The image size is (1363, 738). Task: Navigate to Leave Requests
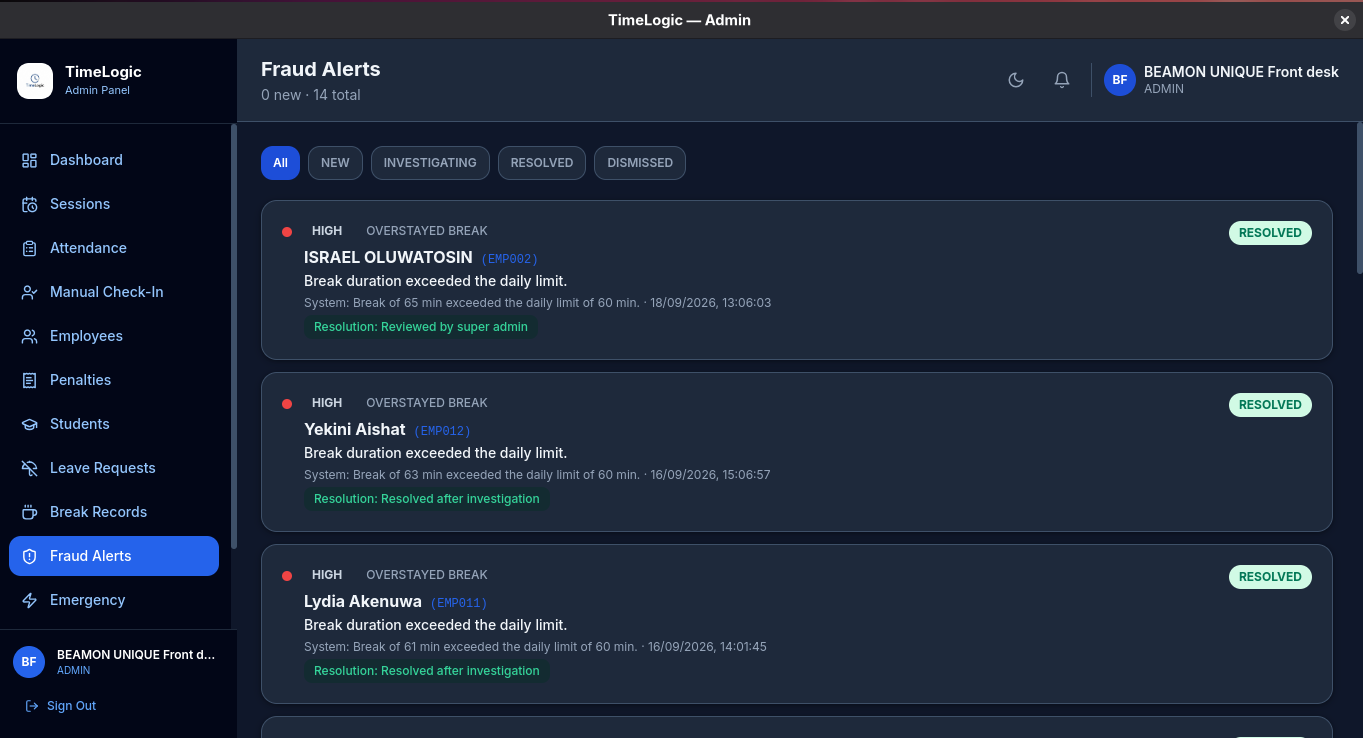point(114,468)
